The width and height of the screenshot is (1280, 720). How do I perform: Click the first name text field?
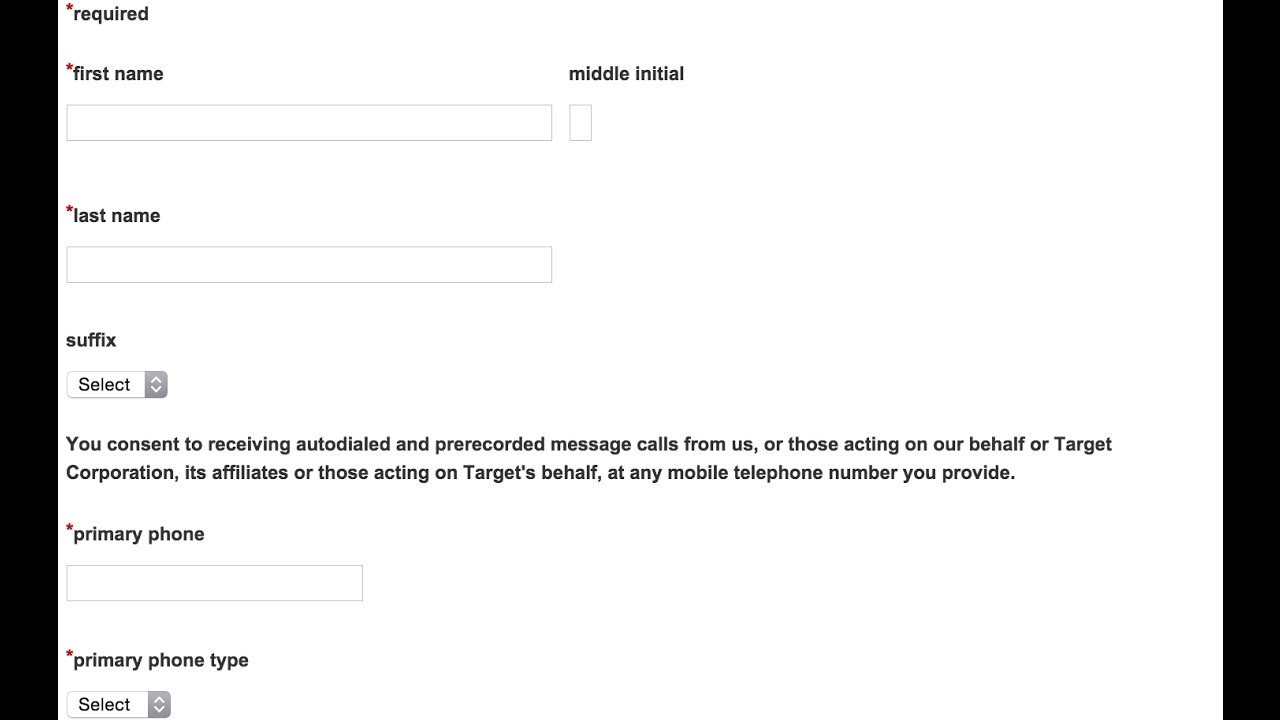[309, 123]
